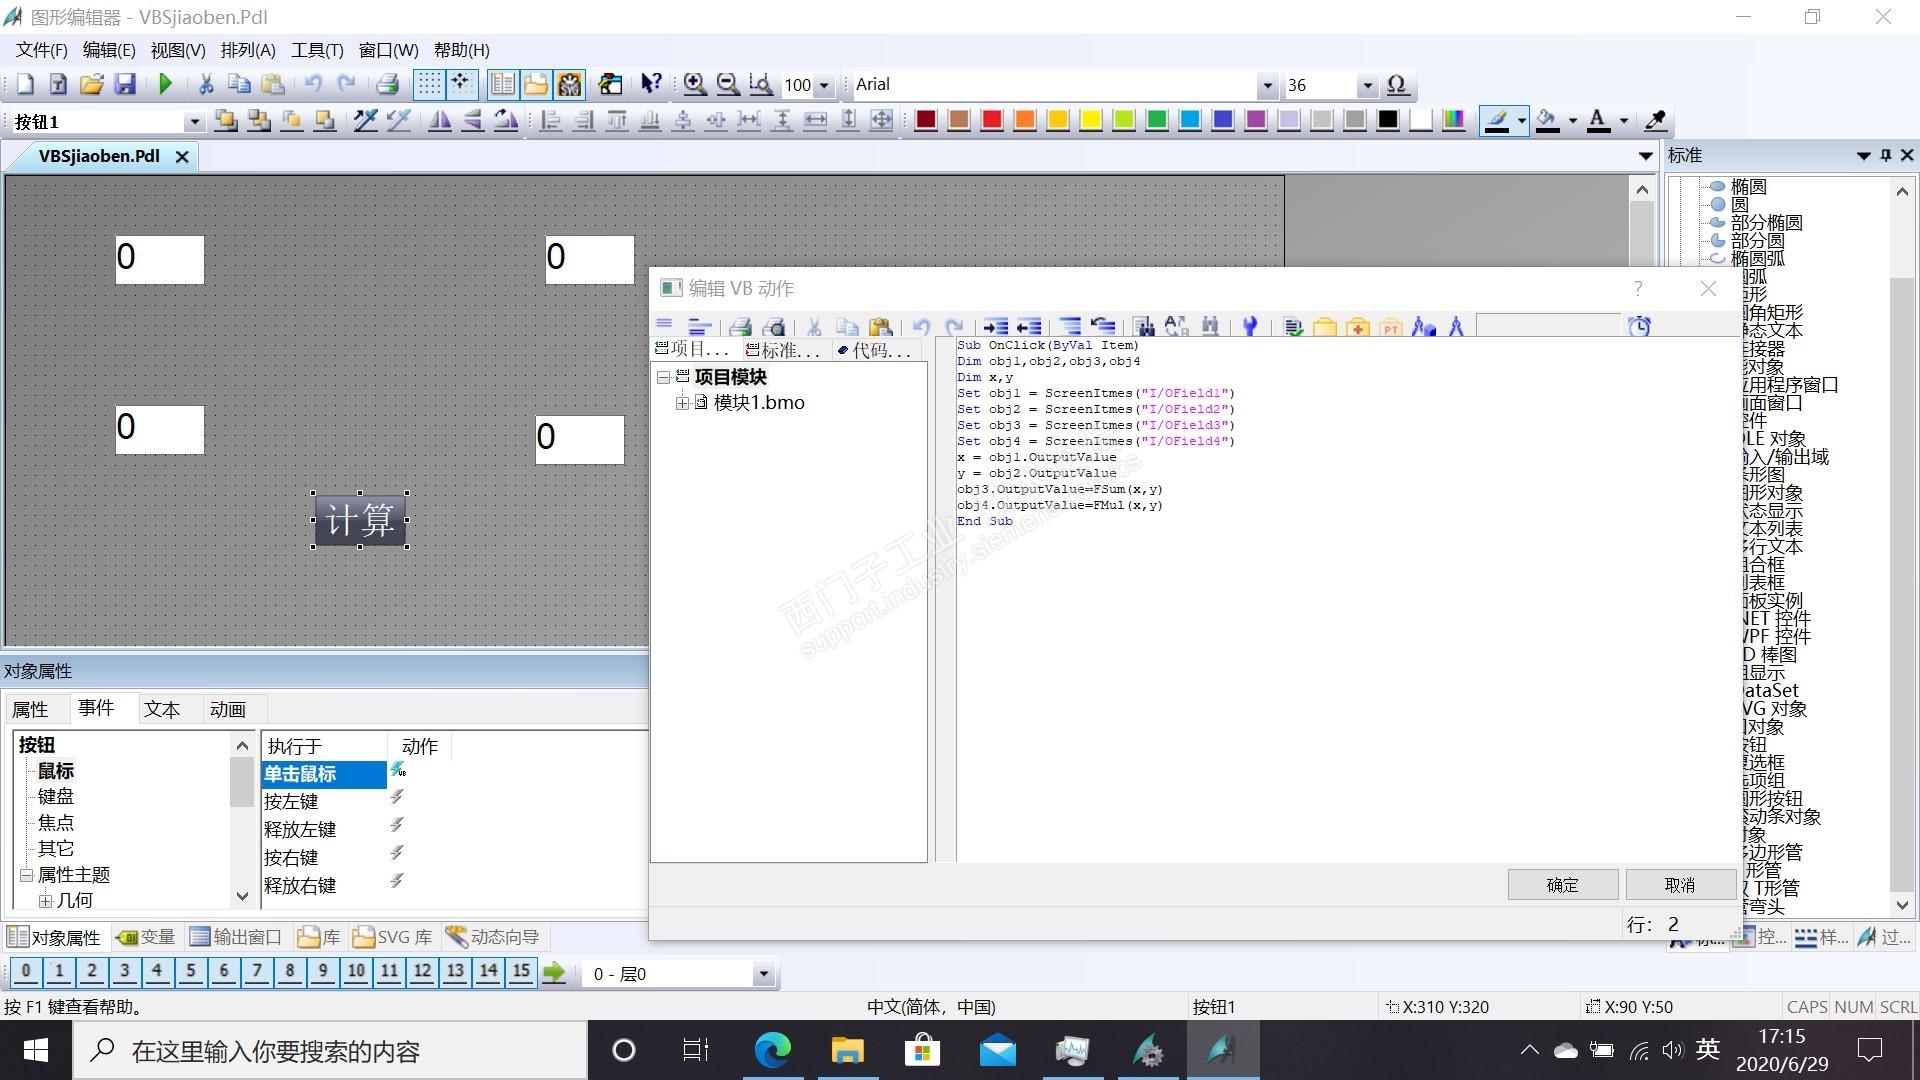Open the 工具(T) menu
This screenshot has height=1080, width=1920.
coord(316,50)
